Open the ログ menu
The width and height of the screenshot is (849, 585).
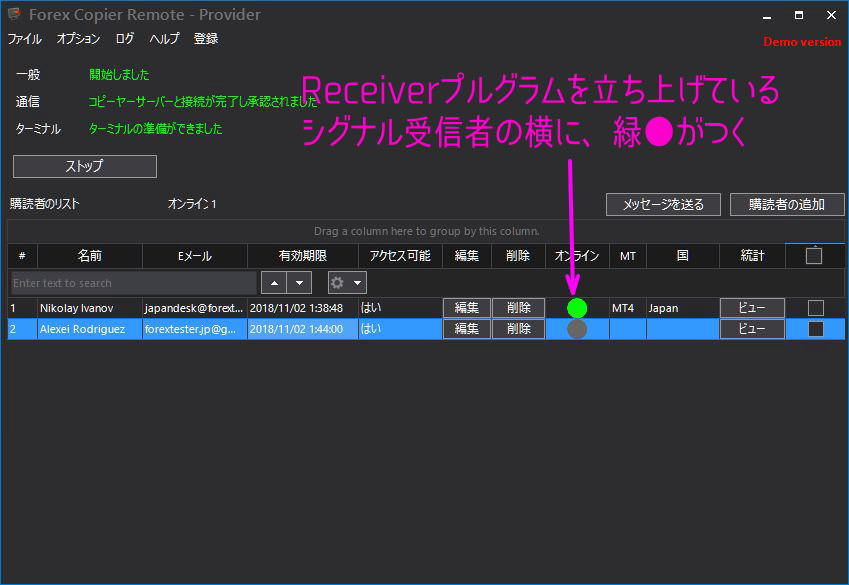click(124, 39)
